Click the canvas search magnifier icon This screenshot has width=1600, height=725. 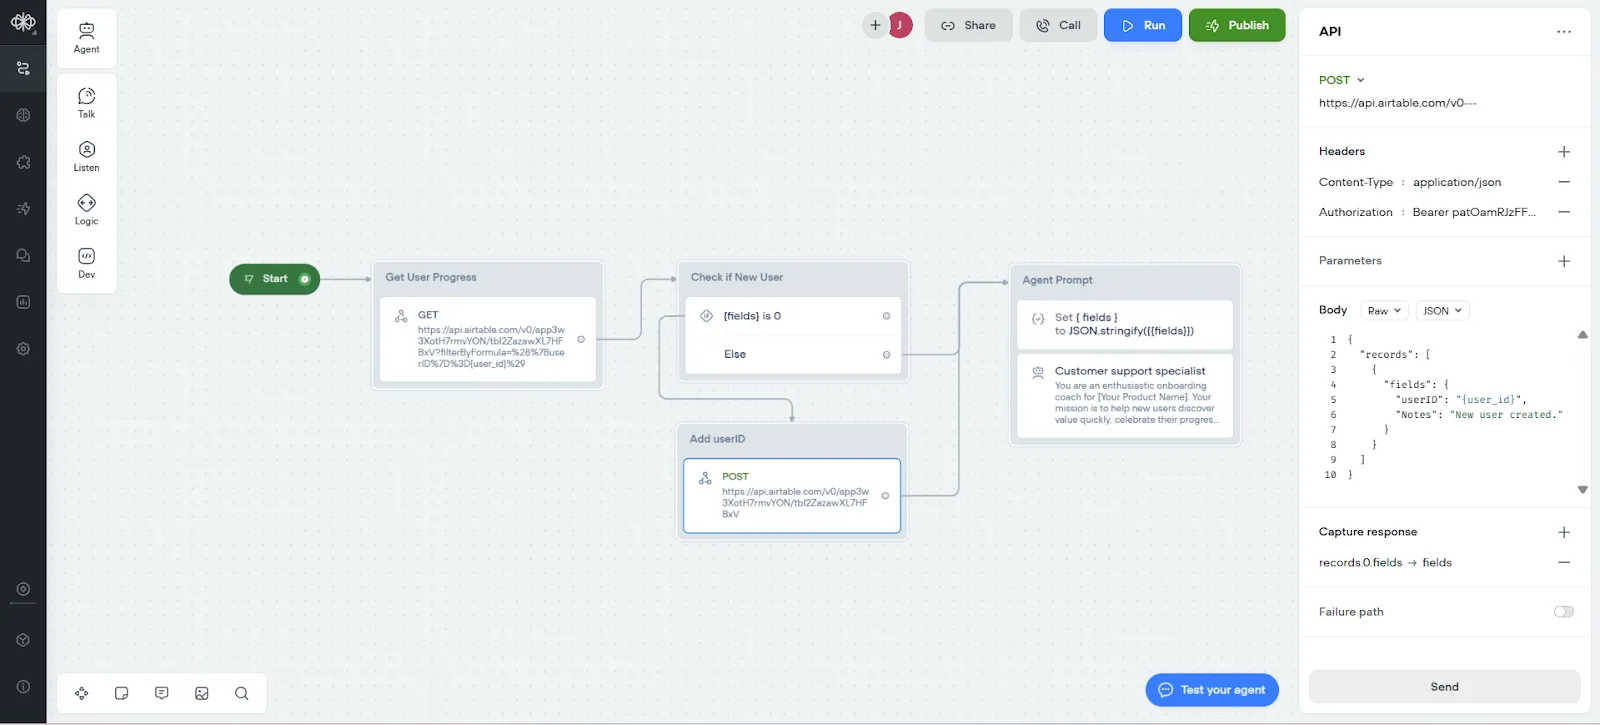(242, 693)
